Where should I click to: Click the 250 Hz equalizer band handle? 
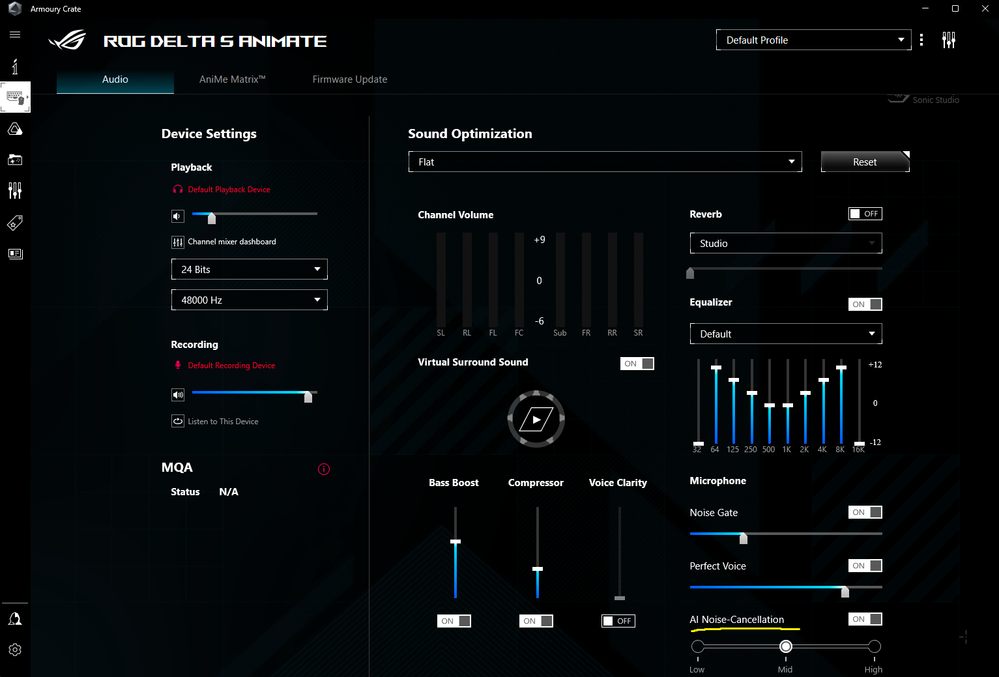tap(752, 393)
